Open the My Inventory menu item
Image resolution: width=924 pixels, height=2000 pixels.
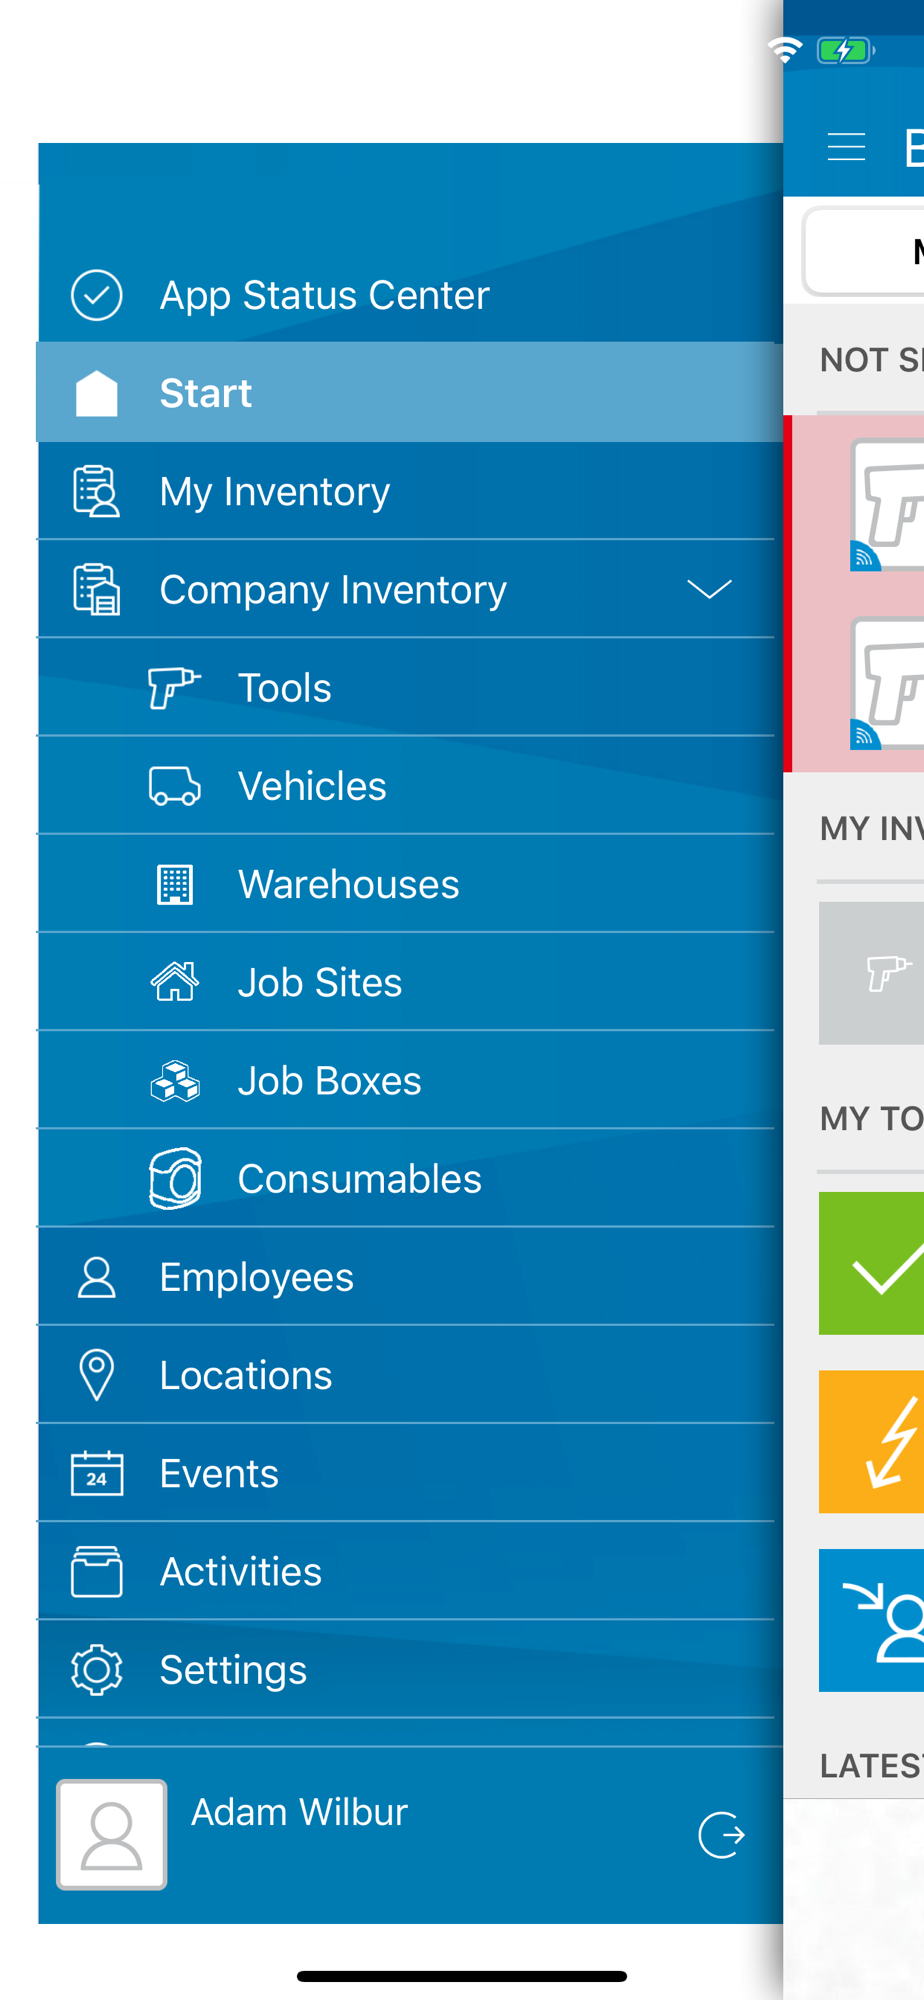click(406, 491)
